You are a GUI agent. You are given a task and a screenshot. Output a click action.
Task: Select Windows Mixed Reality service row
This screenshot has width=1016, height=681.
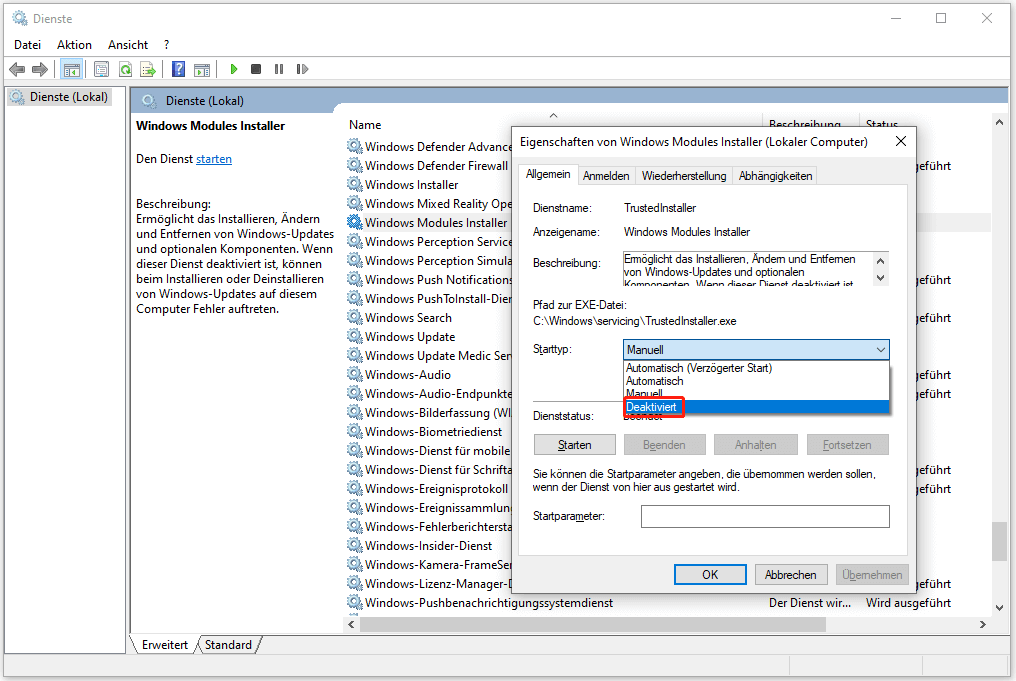coord(429,203)
